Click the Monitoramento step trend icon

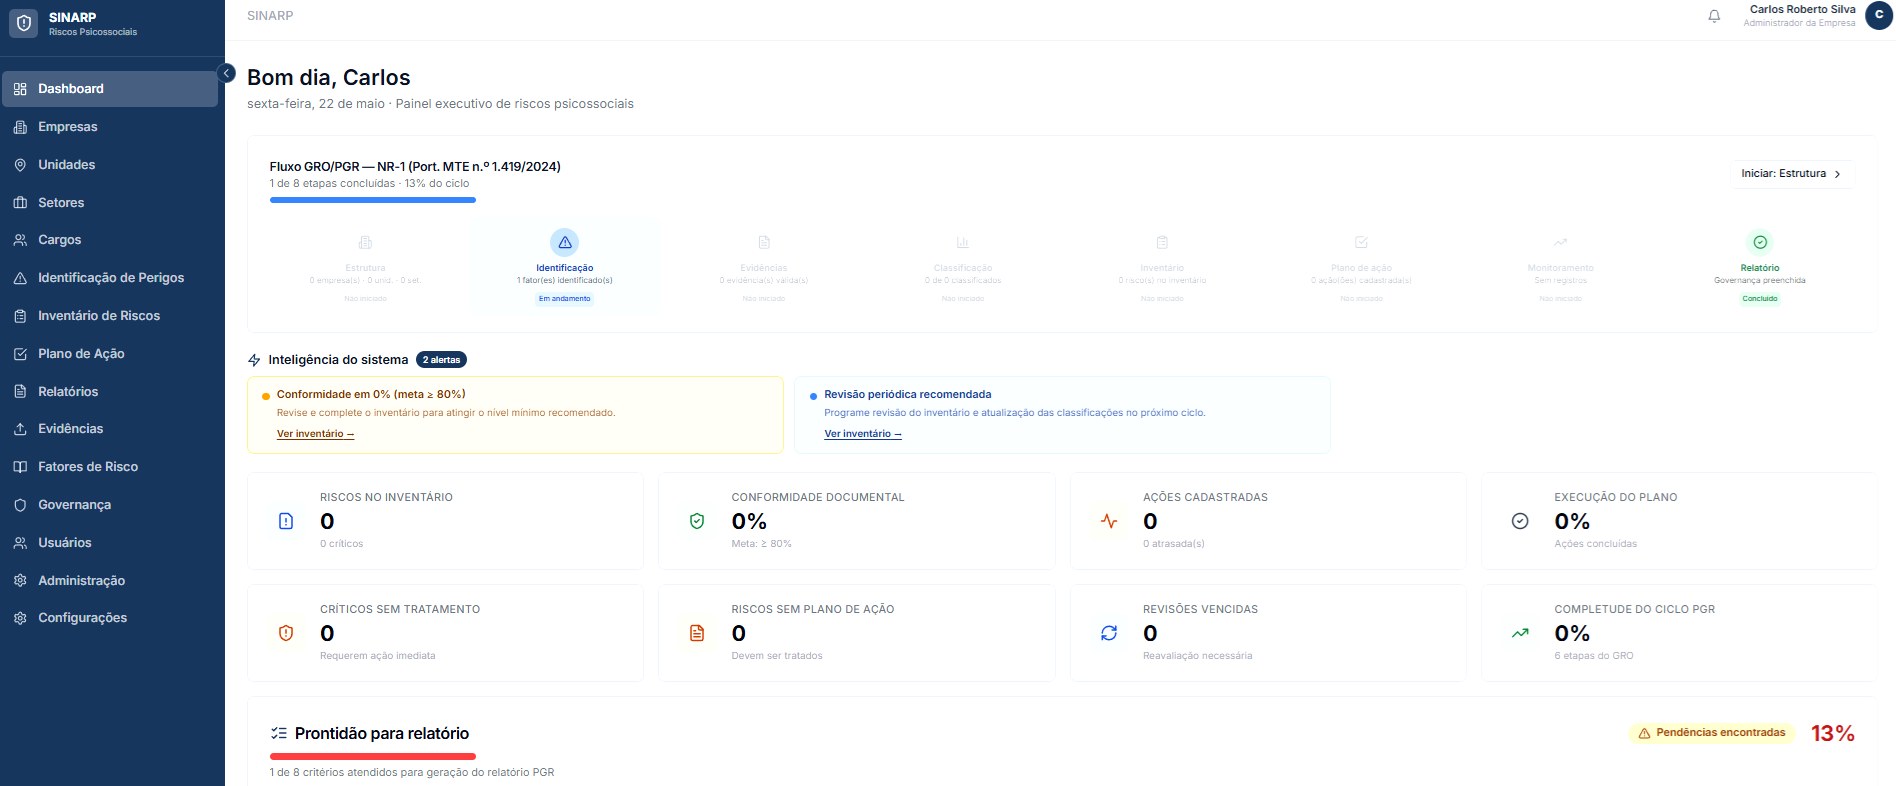coord(1560,242)
